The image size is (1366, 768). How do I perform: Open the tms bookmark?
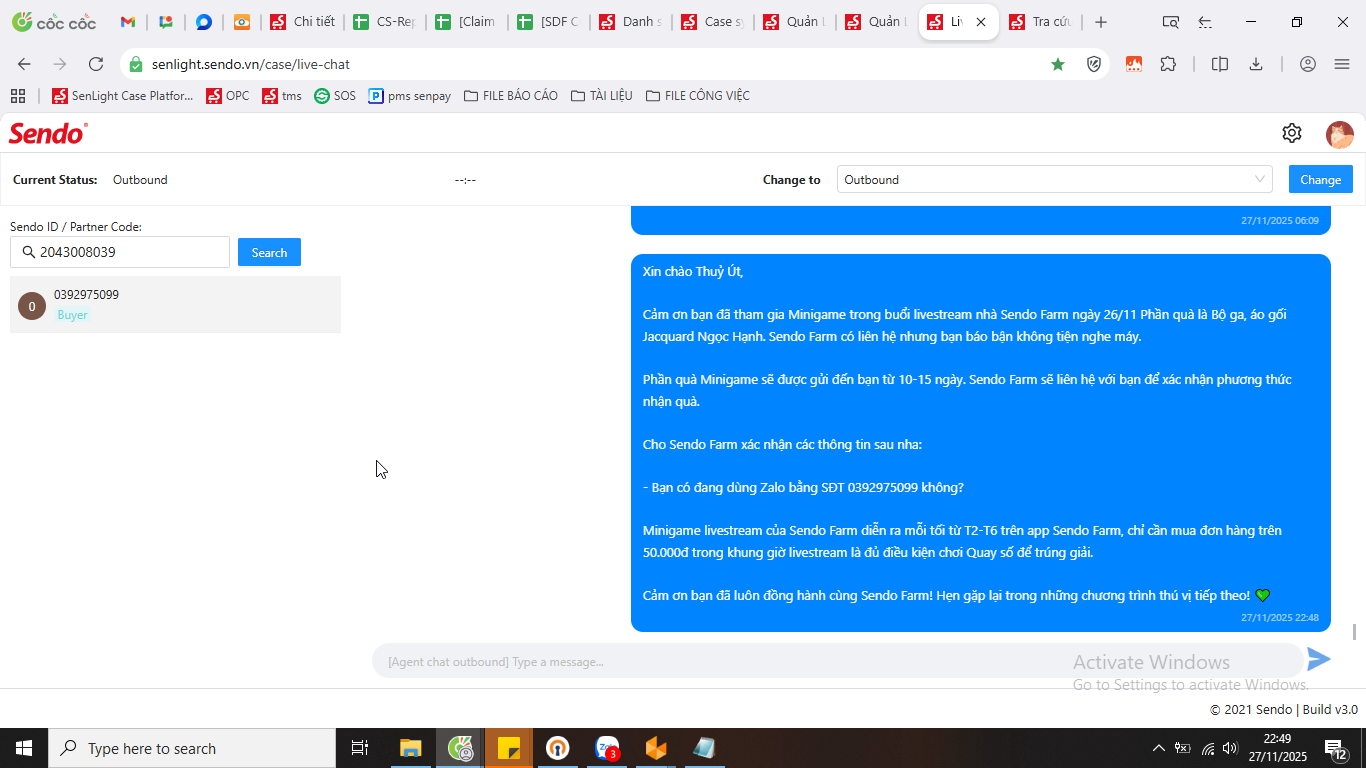282,96
